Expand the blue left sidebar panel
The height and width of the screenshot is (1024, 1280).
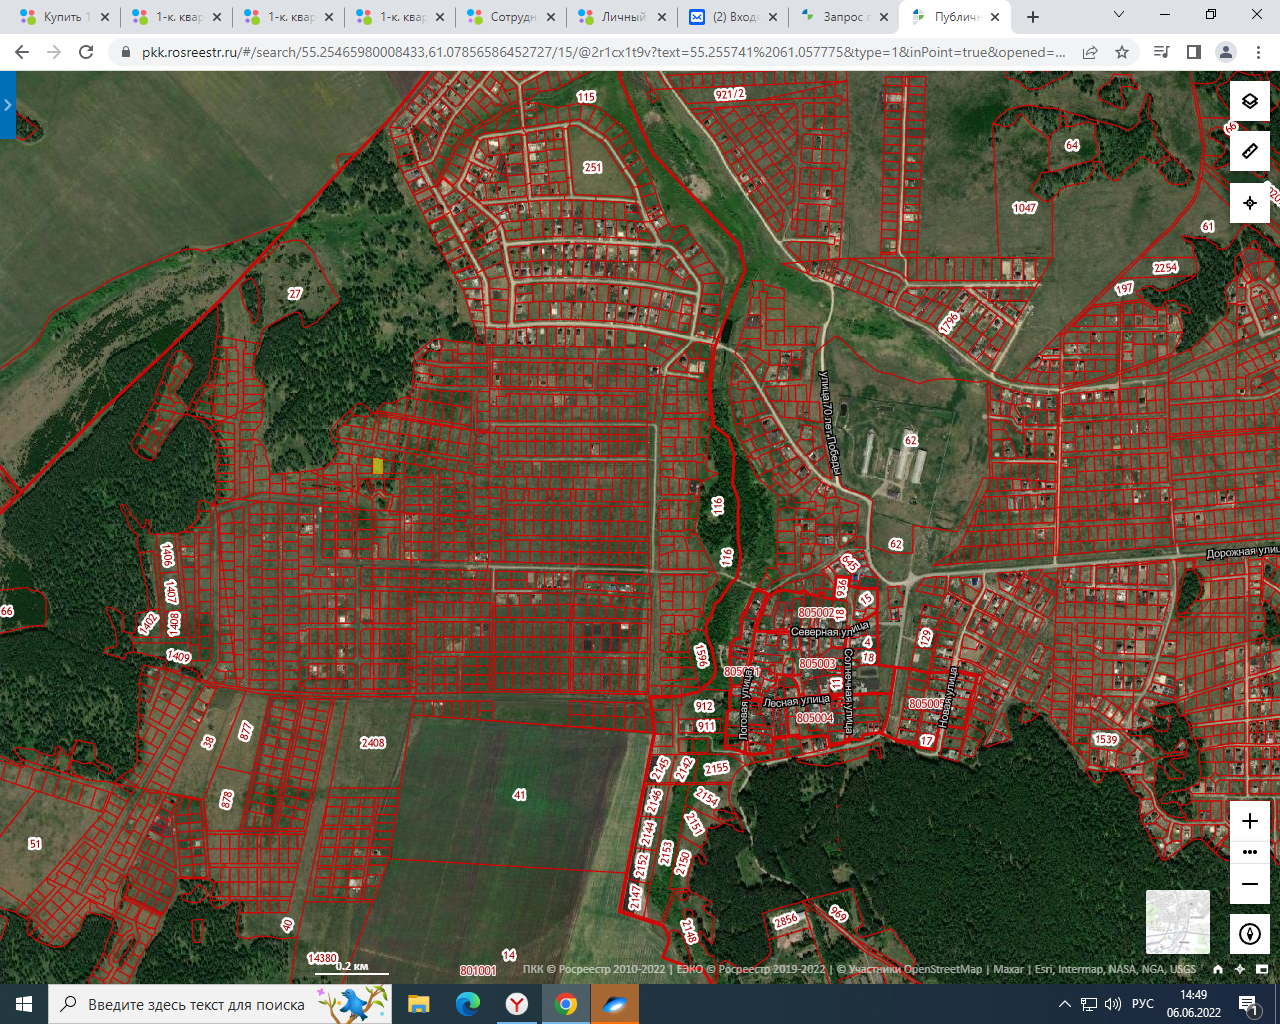click(8, 105)
